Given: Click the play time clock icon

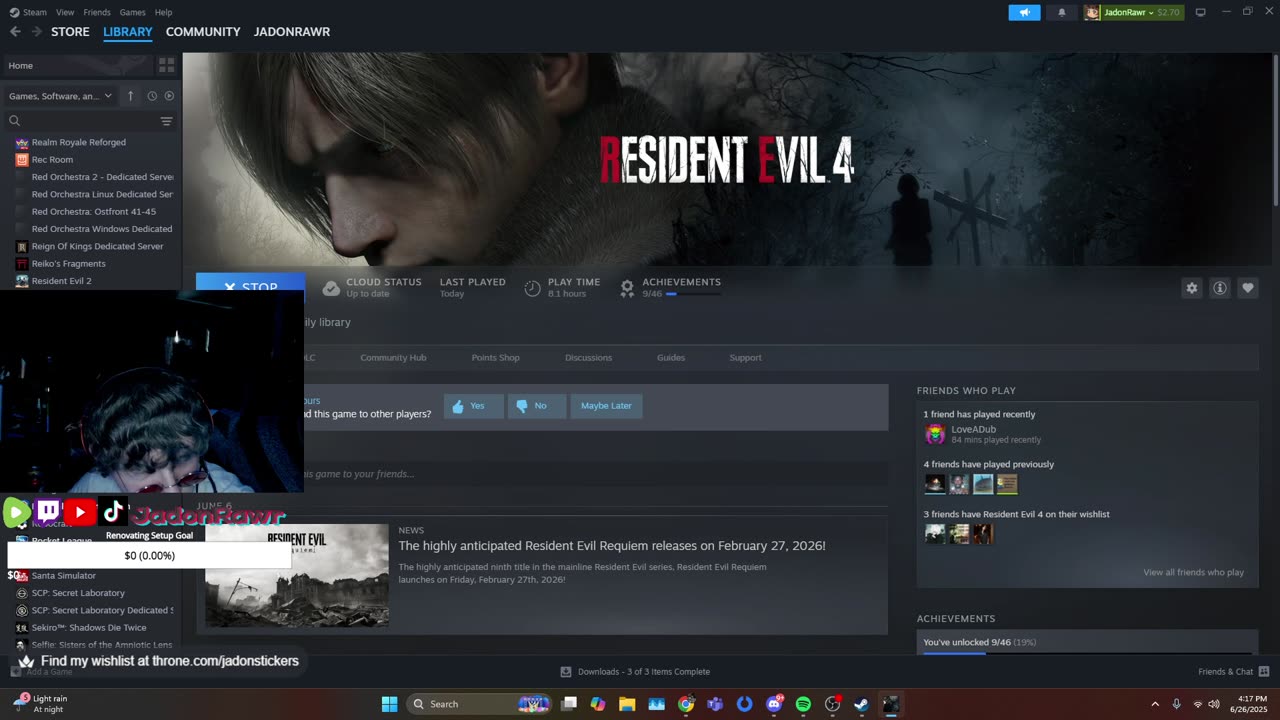Looking at the screenshot, I should [x=532, y=288].
